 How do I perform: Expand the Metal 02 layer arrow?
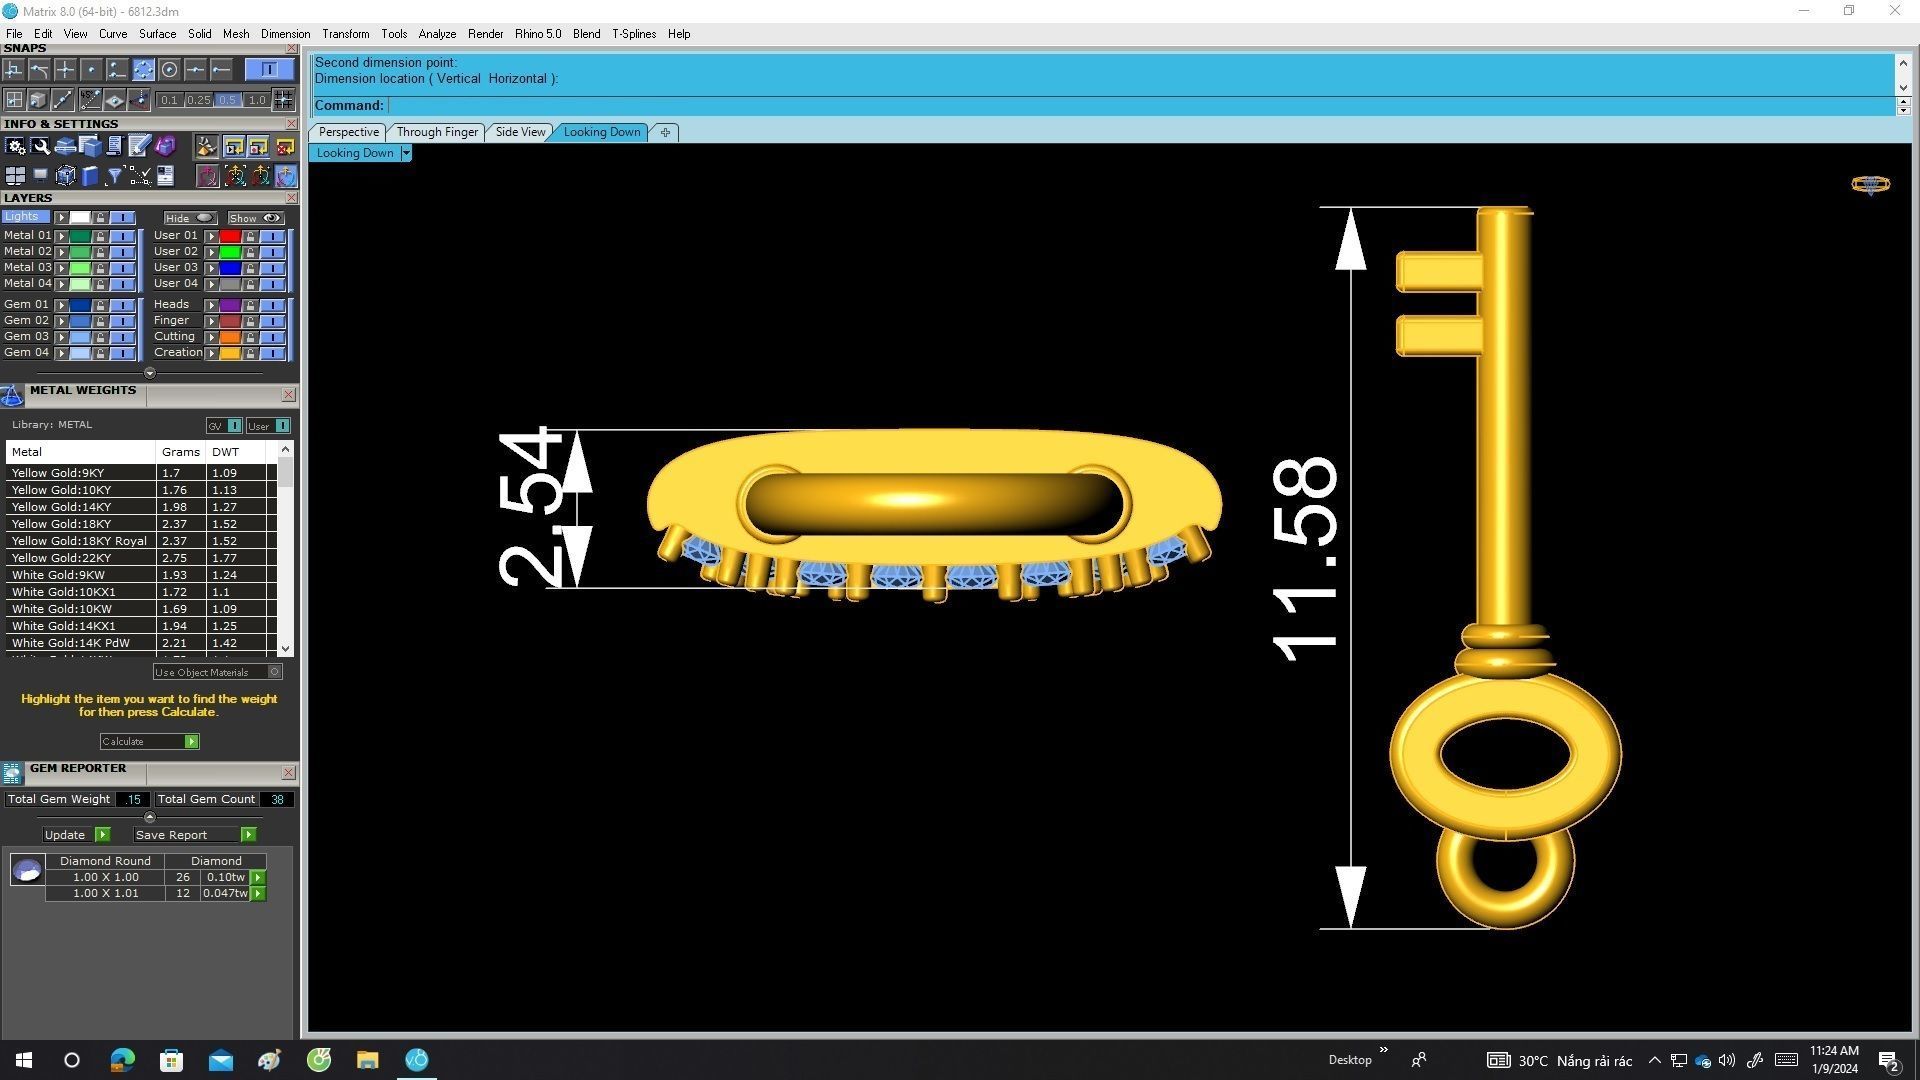click(61, 252)
